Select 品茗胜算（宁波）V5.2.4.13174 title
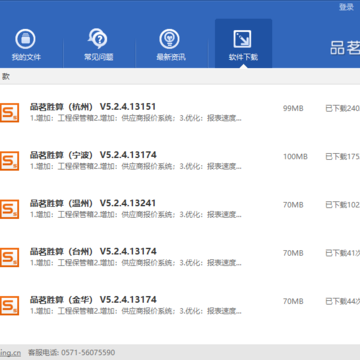Screen dimensions: 360x360 click(93, 155)
